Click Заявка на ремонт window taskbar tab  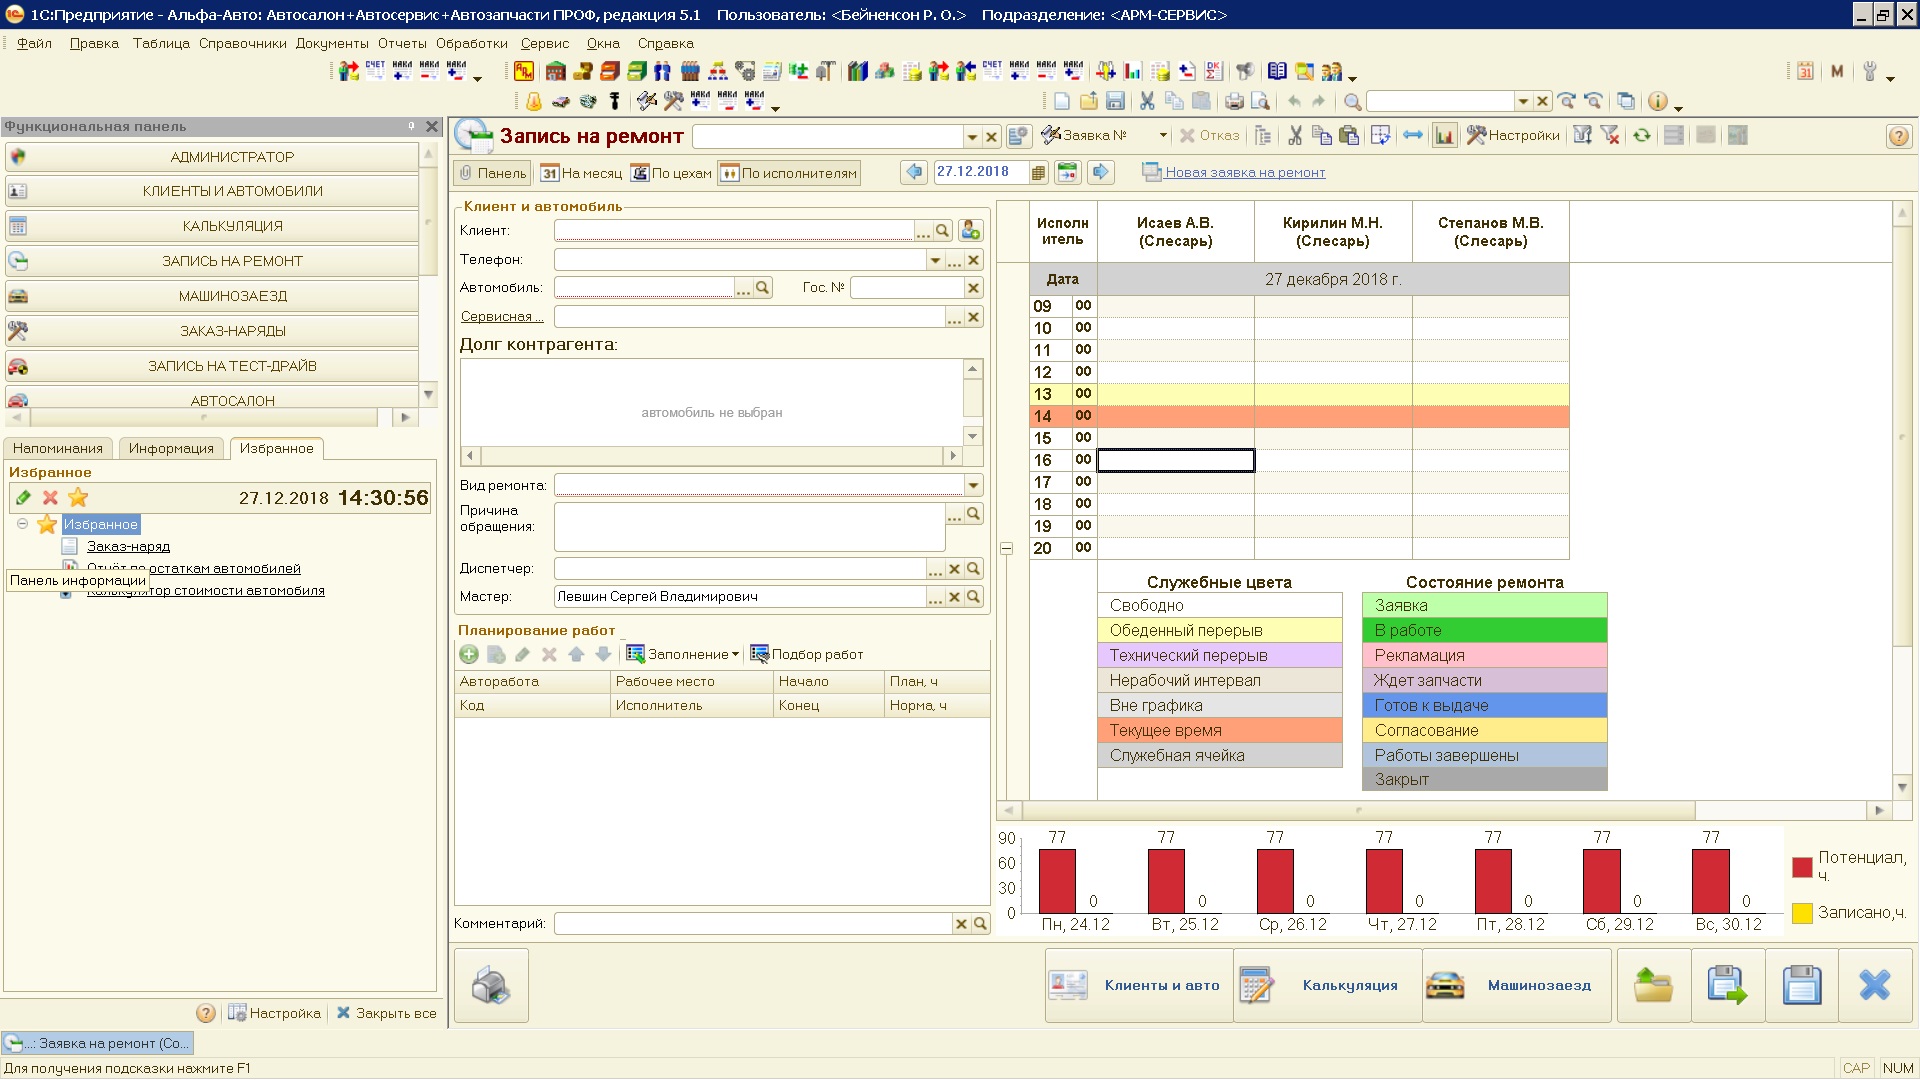(97, 1043)
